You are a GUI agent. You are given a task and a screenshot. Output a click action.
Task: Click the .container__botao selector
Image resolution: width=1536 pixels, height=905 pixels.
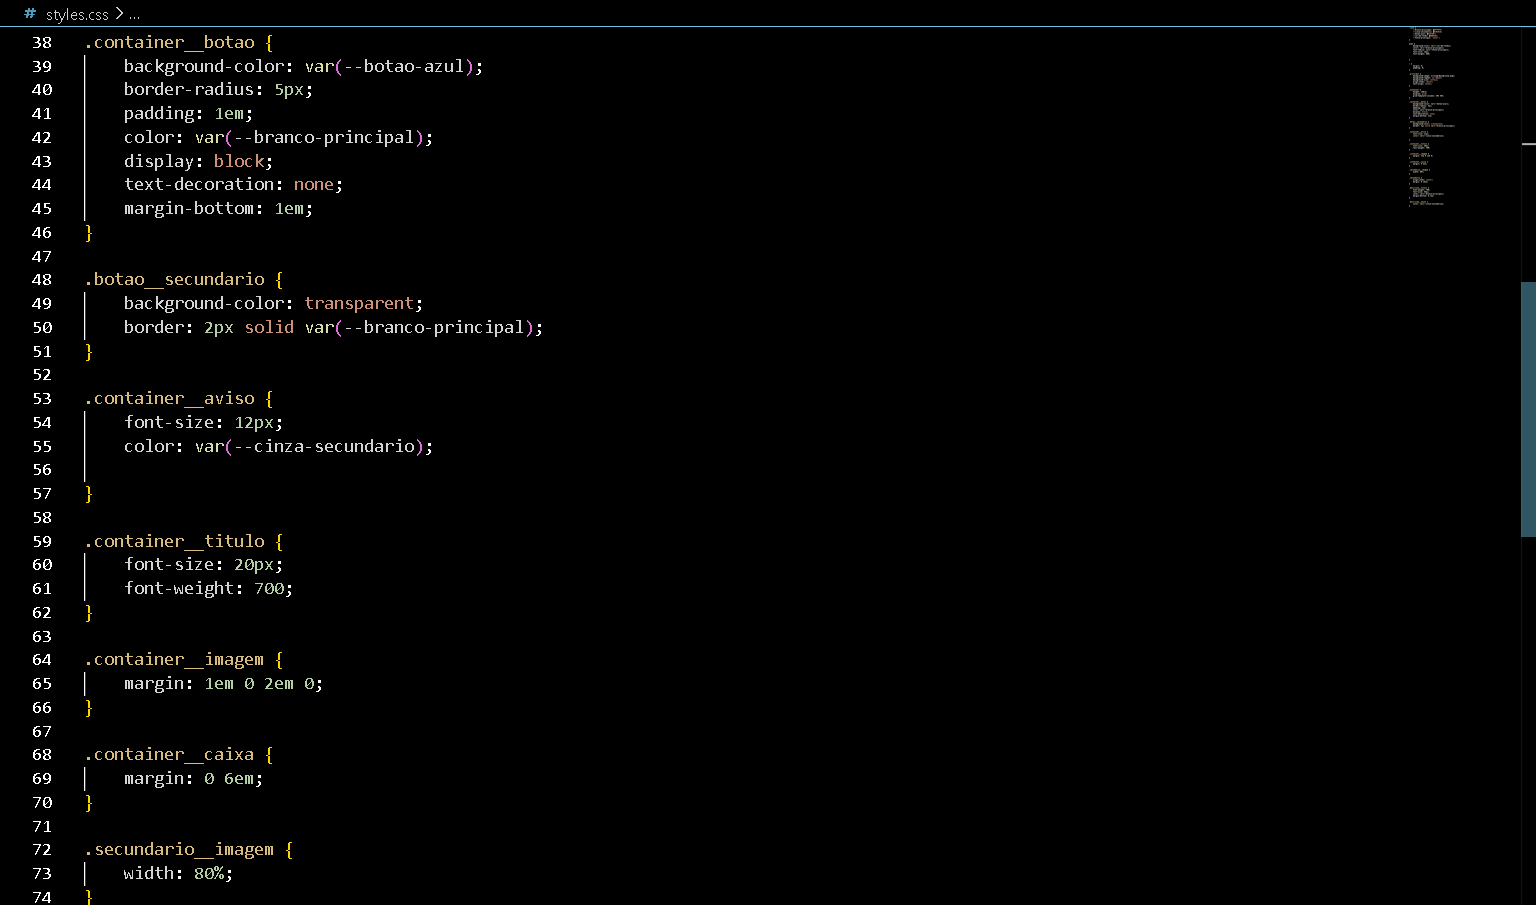pos(170,42)
